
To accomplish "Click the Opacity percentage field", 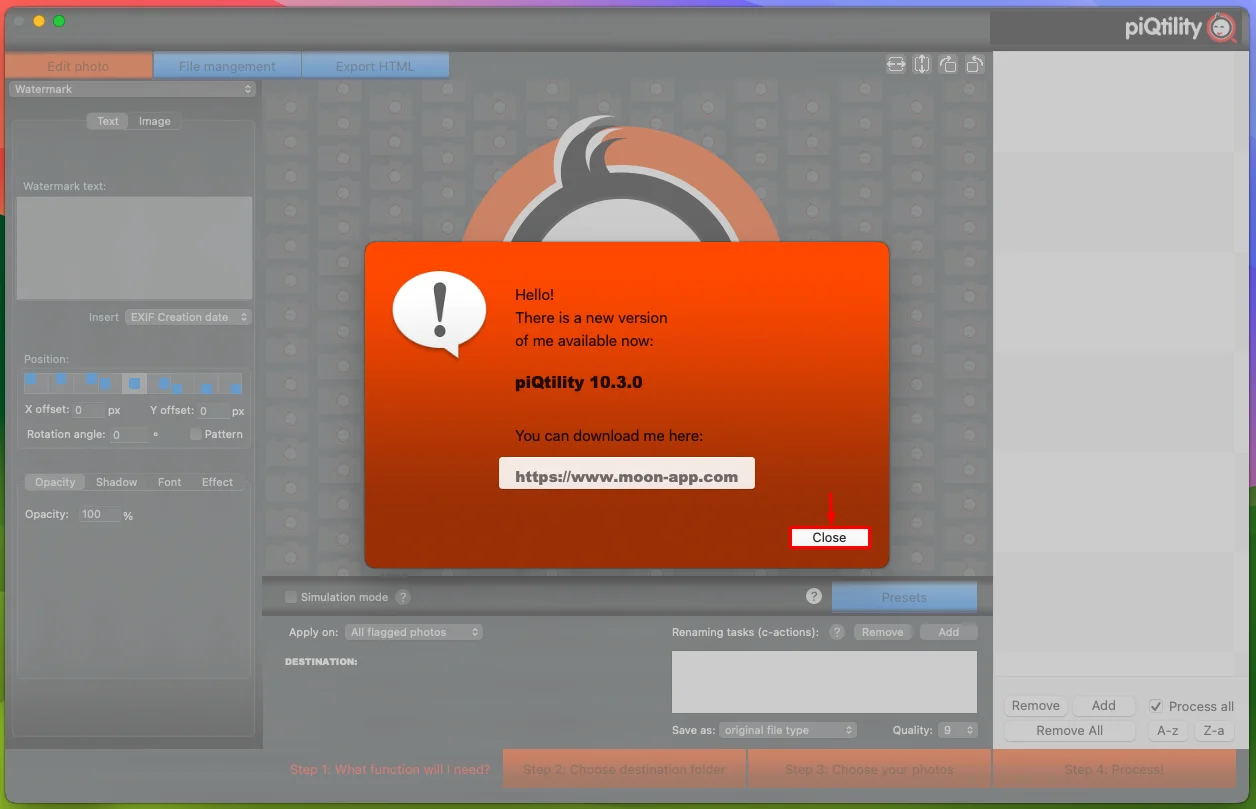I will coord(99,514).
